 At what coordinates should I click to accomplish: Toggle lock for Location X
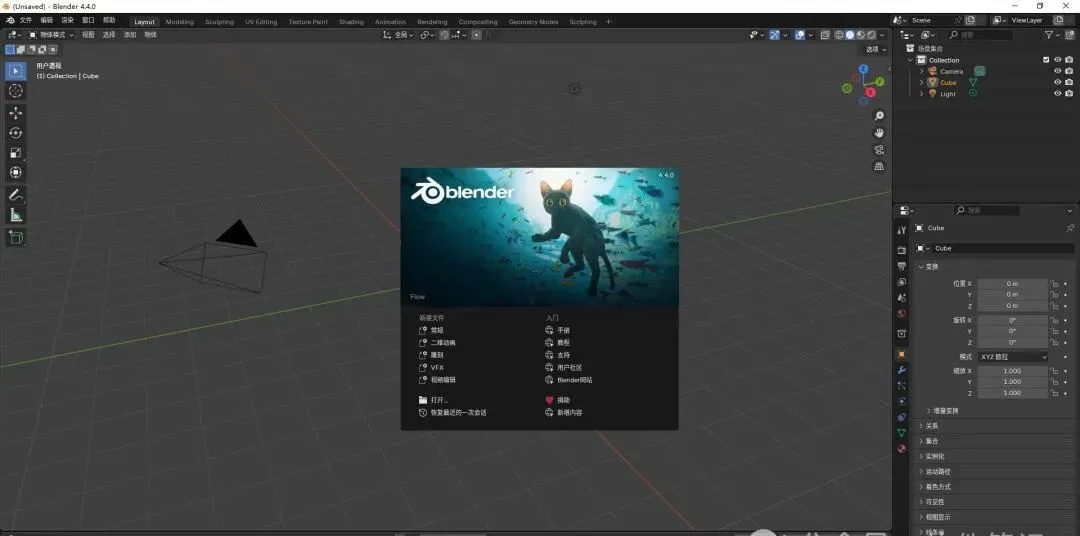pos(1054,283)
